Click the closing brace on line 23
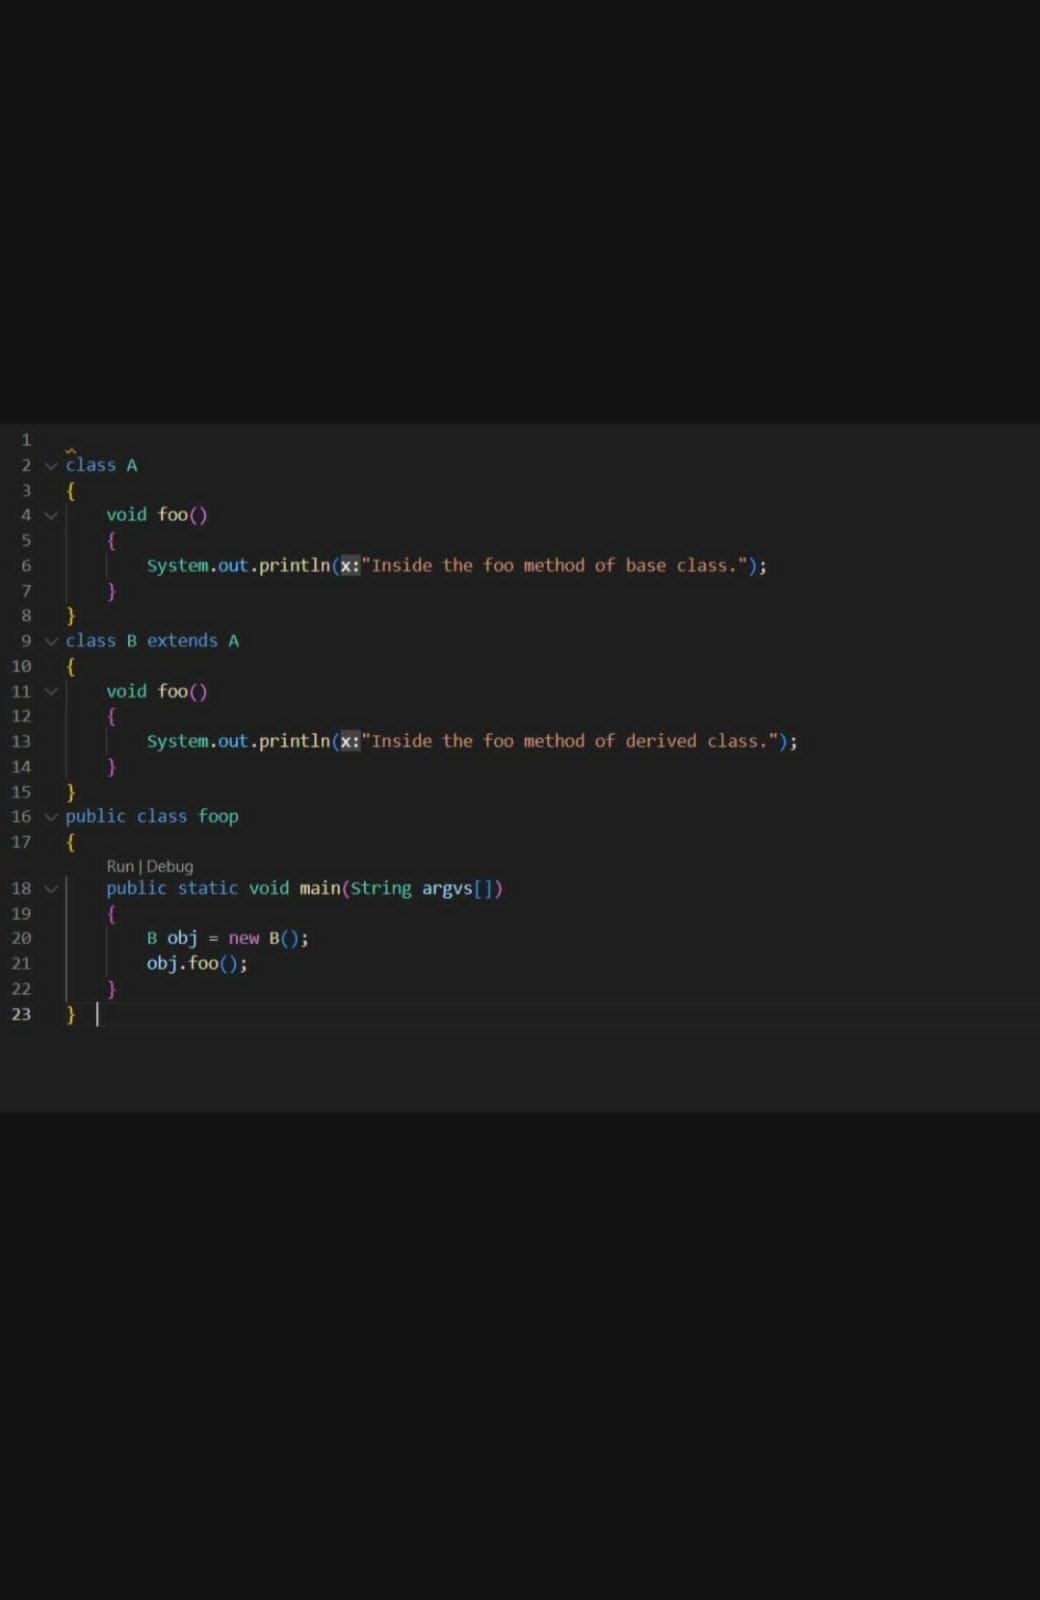1040x1600 pixels. coord(70,1014)
